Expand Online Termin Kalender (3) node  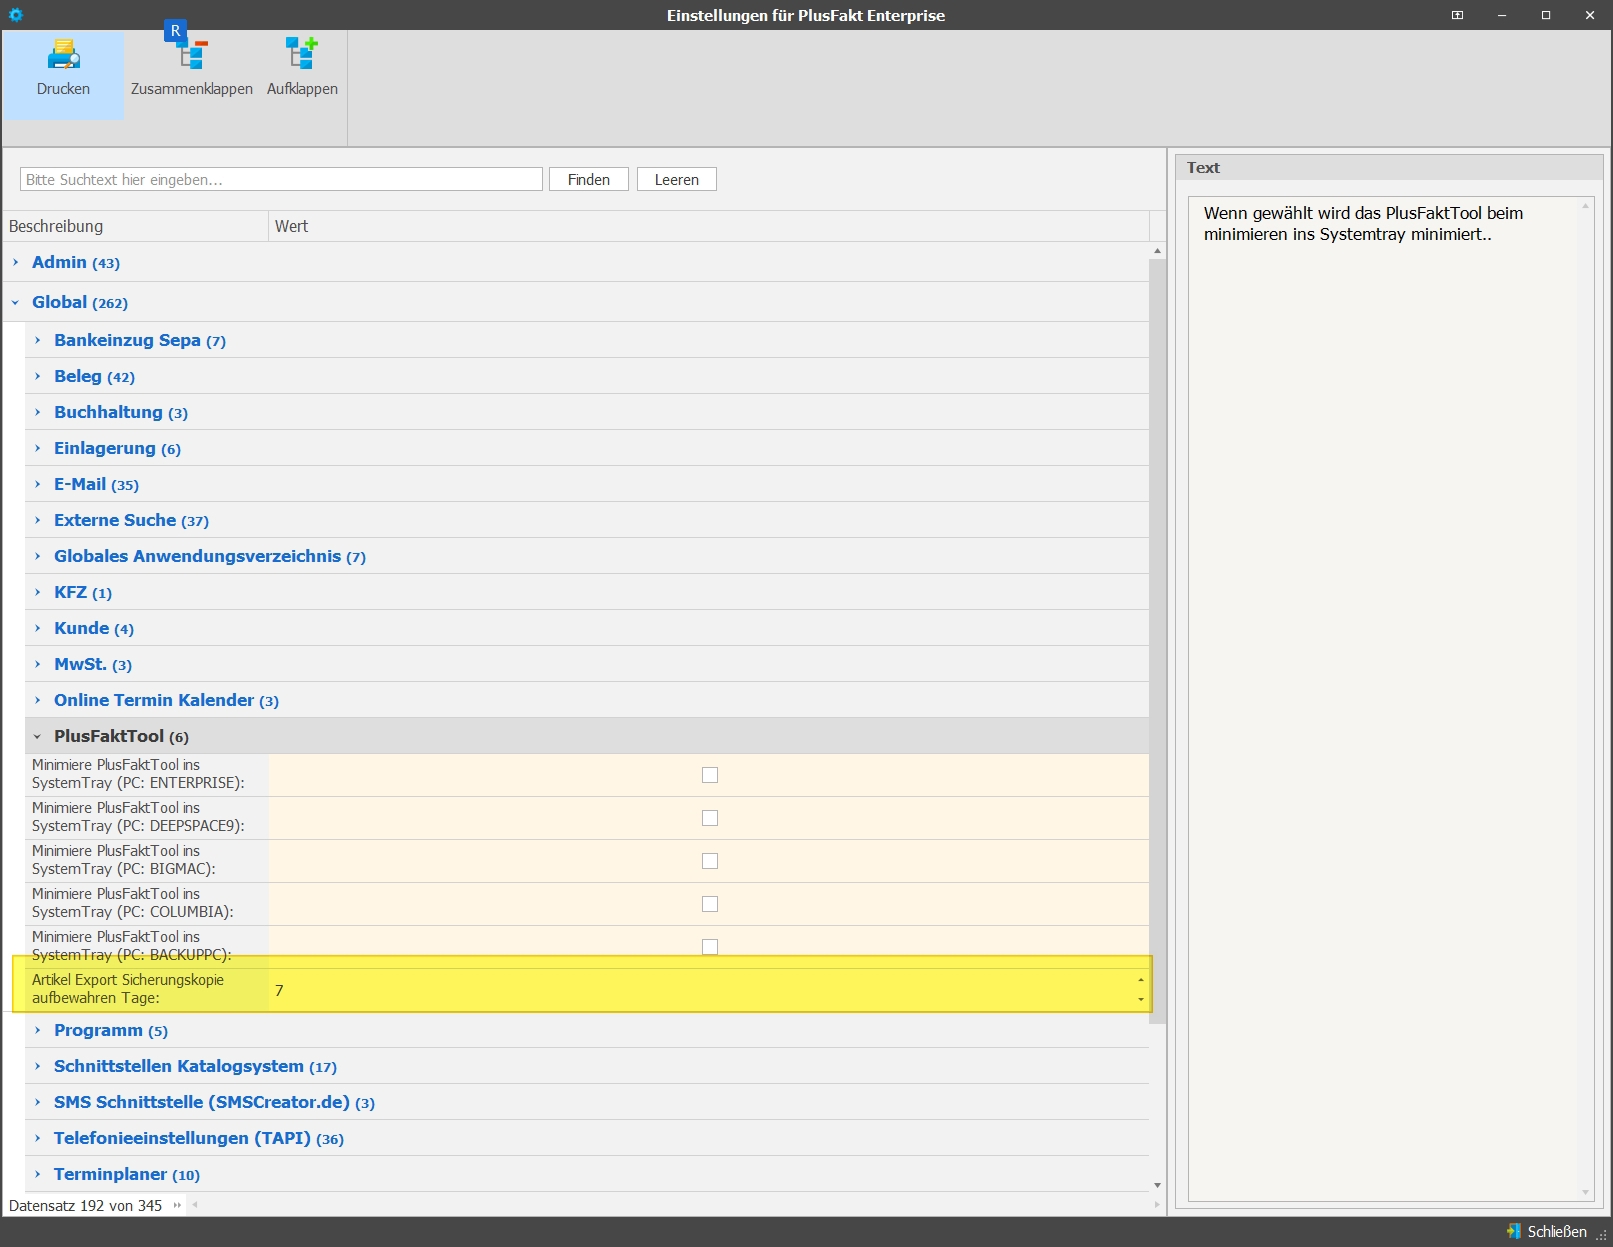37,700
